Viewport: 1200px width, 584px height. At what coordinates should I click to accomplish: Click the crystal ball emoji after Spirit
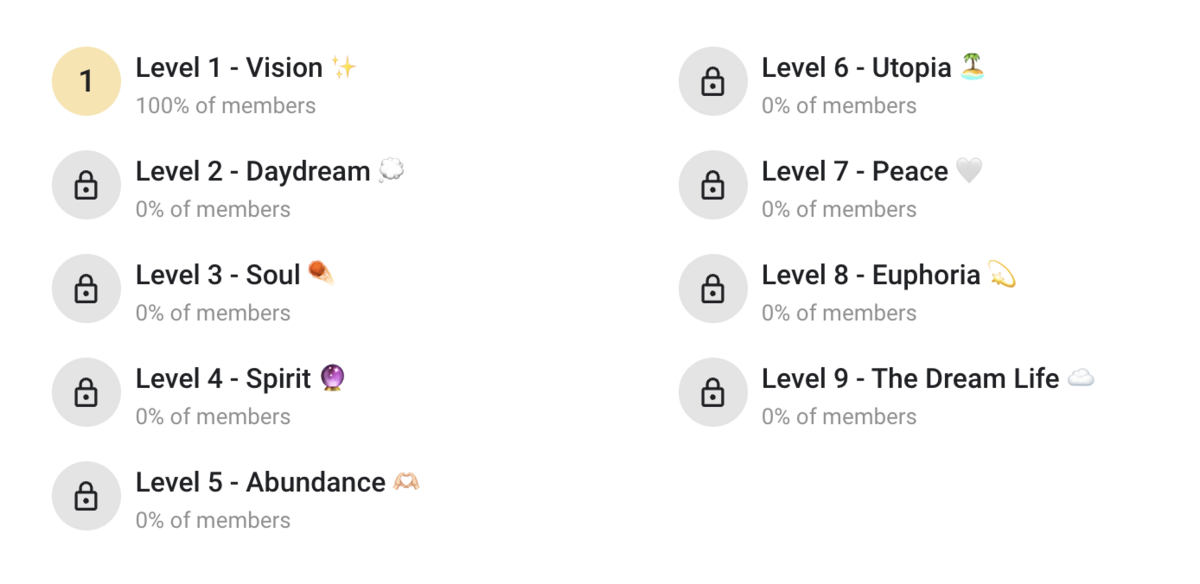[x=333, y=378]
